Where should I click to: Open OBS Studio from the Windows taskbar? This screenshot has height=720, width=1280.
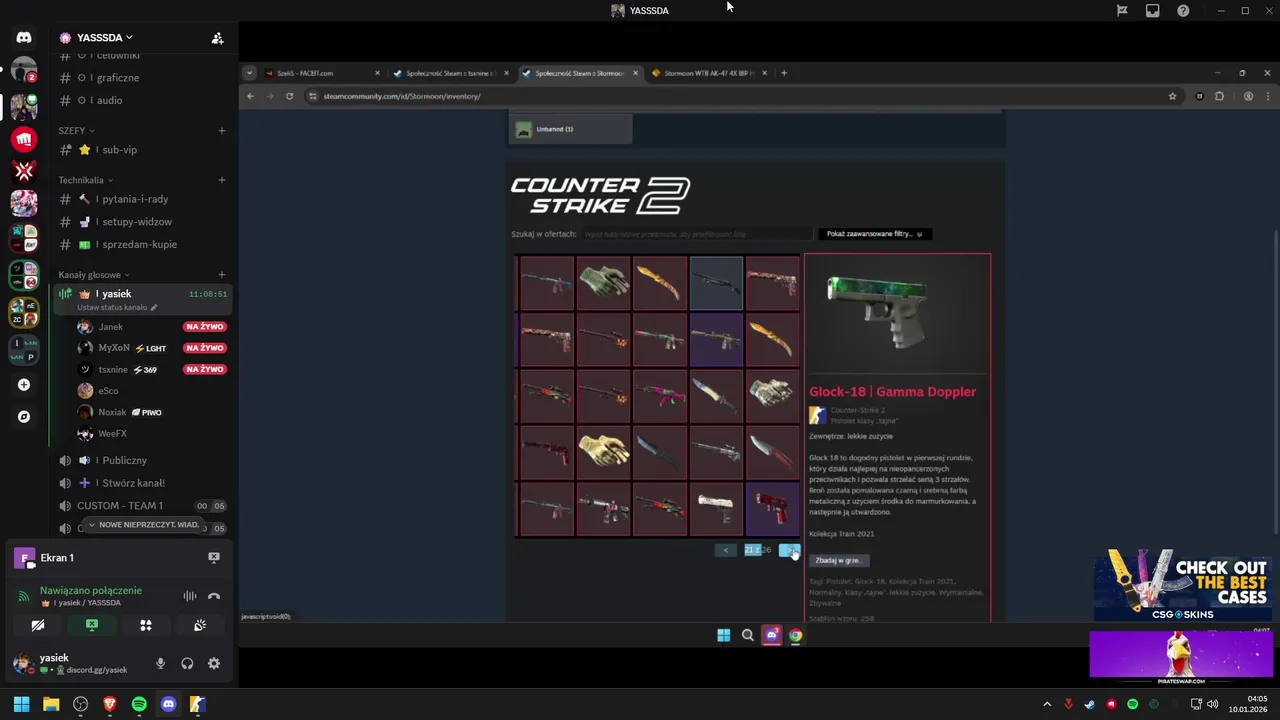click(80, 704)
